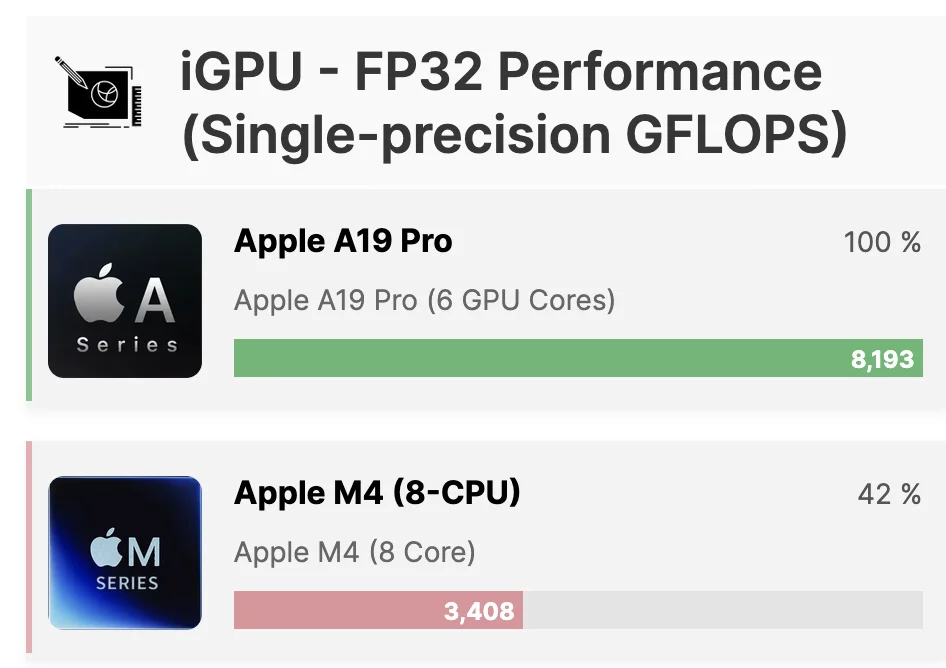946x668 pixels.
Task: Open the bold Apple A19 Pro title link
Action: [343, 242]
